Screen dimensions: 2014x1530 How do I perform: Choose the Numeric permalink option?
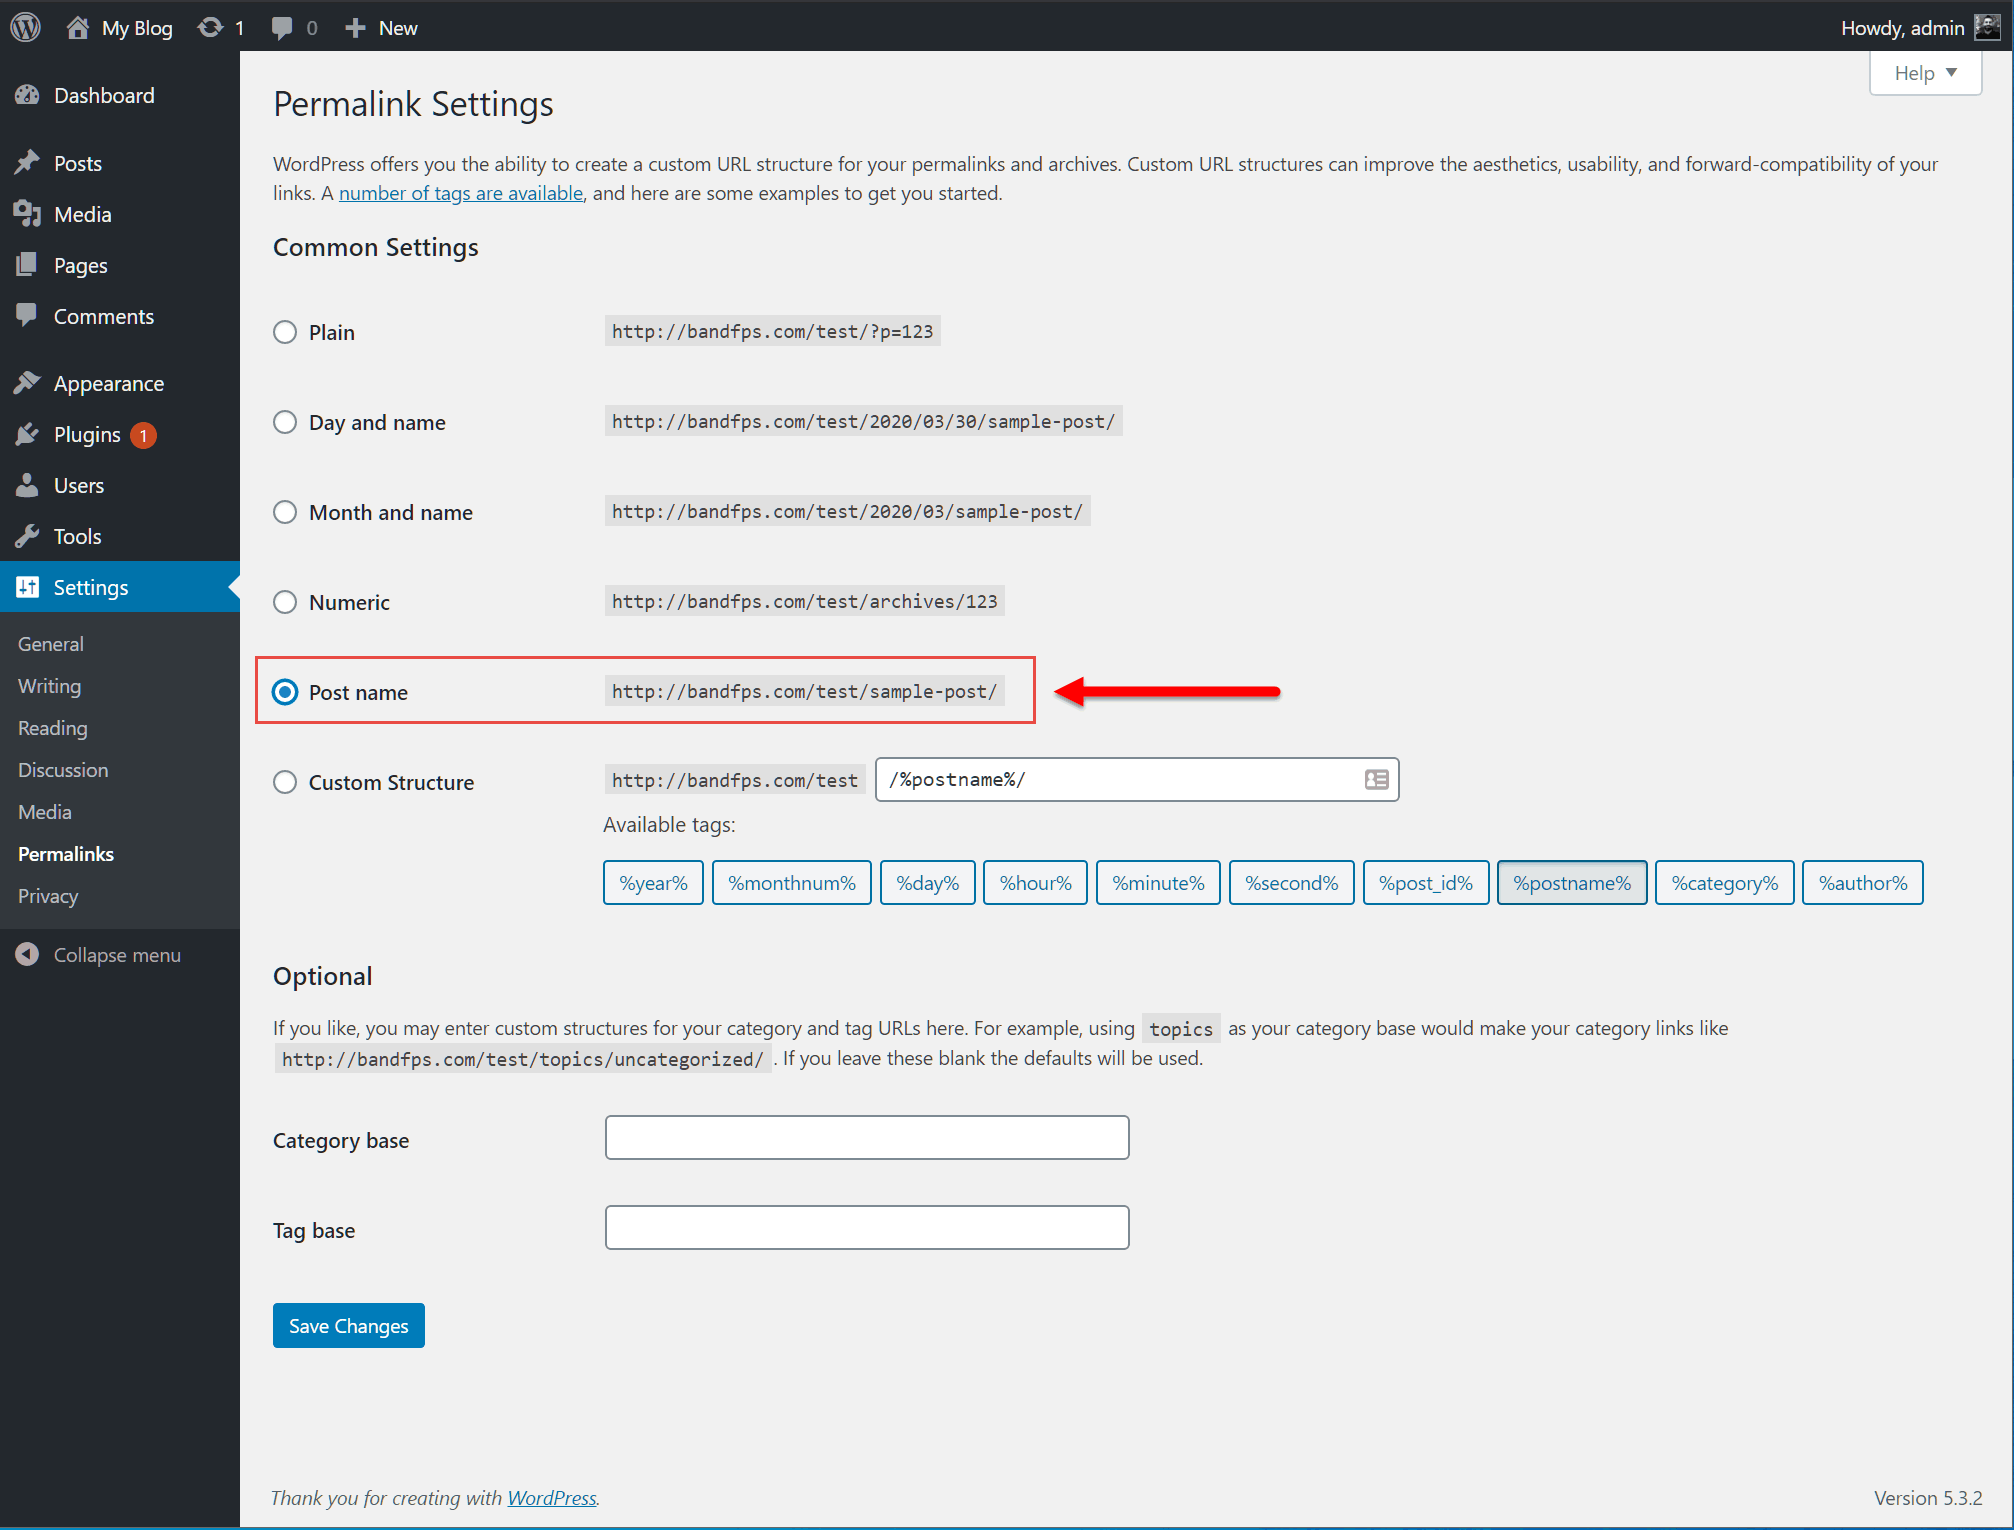(x=285, y=601)
